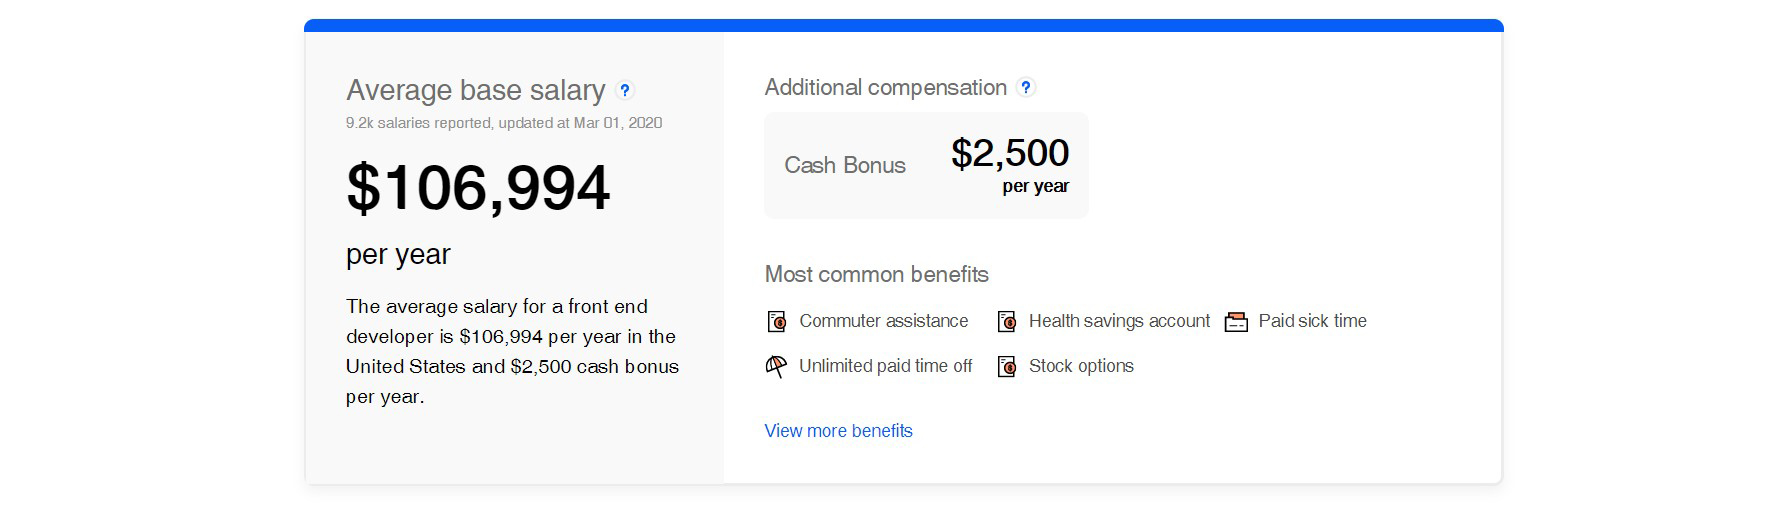Screen dimensions: 1770x523
Task: Click the Stock options icon
Action: pos(1006,366)
